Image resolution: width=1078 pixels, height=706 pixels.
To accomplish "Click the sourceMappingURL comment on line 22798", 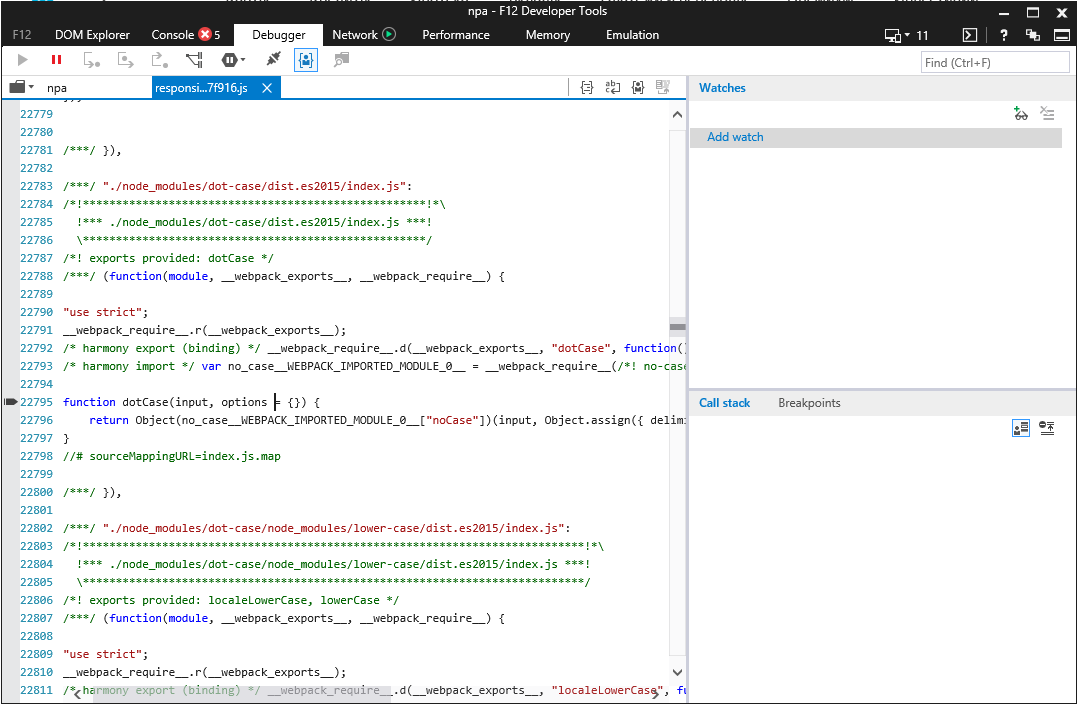I will pyautogui.click(x=172, y=456).
